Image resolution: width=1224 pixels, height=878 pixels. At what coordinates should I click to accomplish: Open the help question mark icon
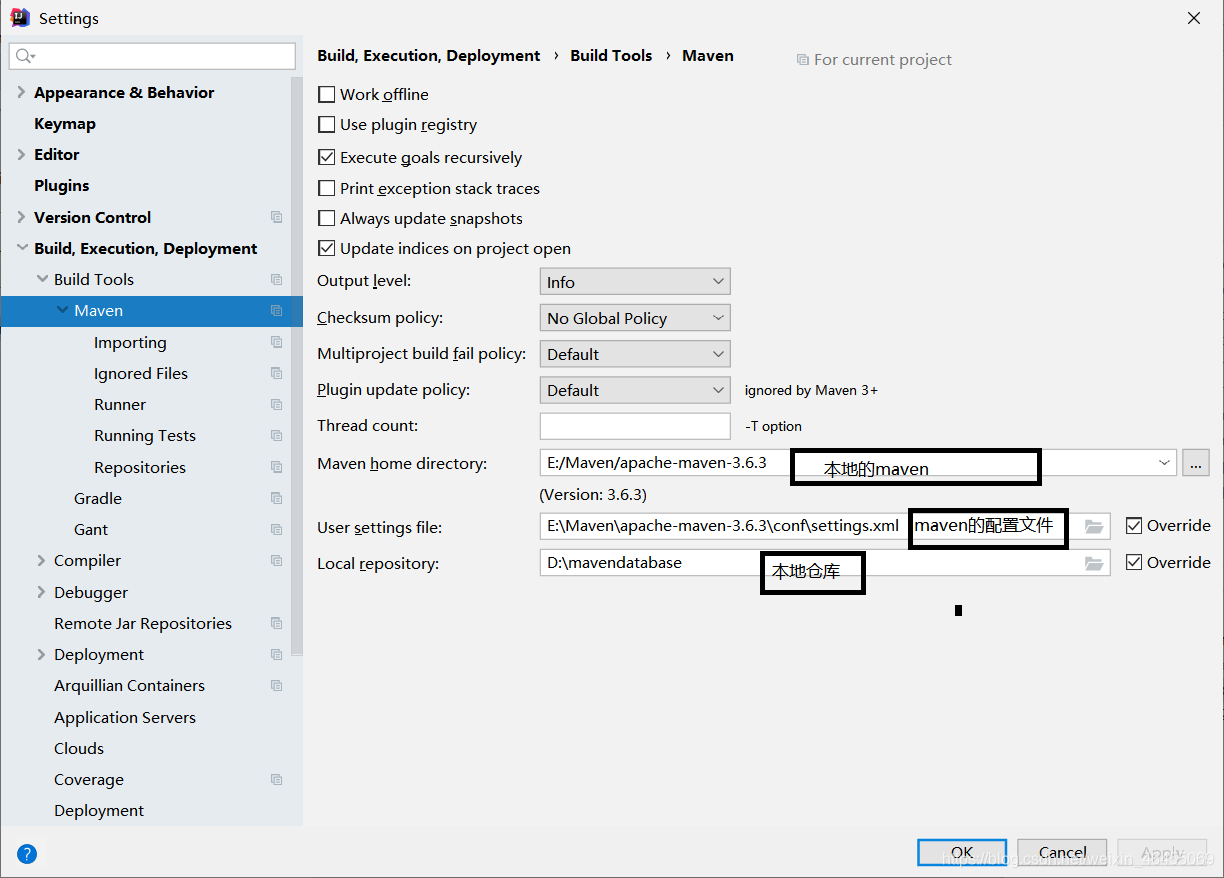tap(27, 854)
